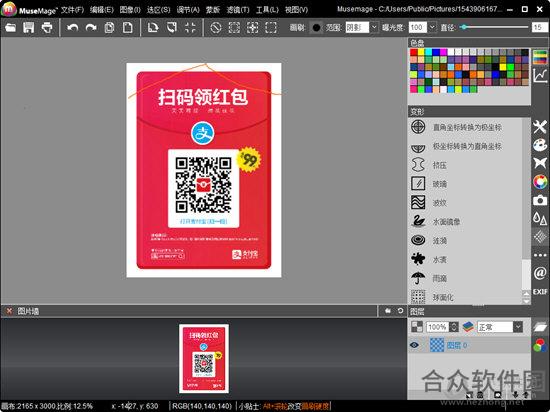Apply the 玻璃 glass effect
Viewport: 550px width, 412px height.
tap(465, 184)
